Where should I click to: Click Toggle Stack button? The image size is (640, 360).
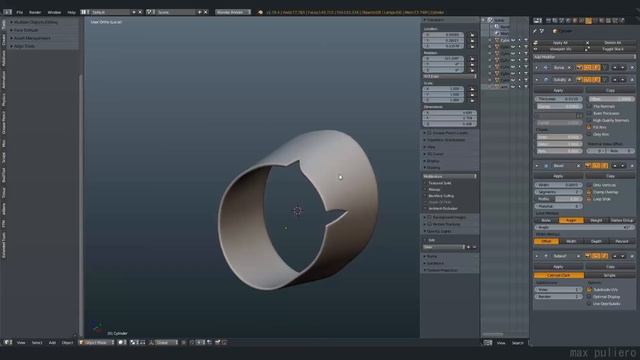[x=613, y=49]
